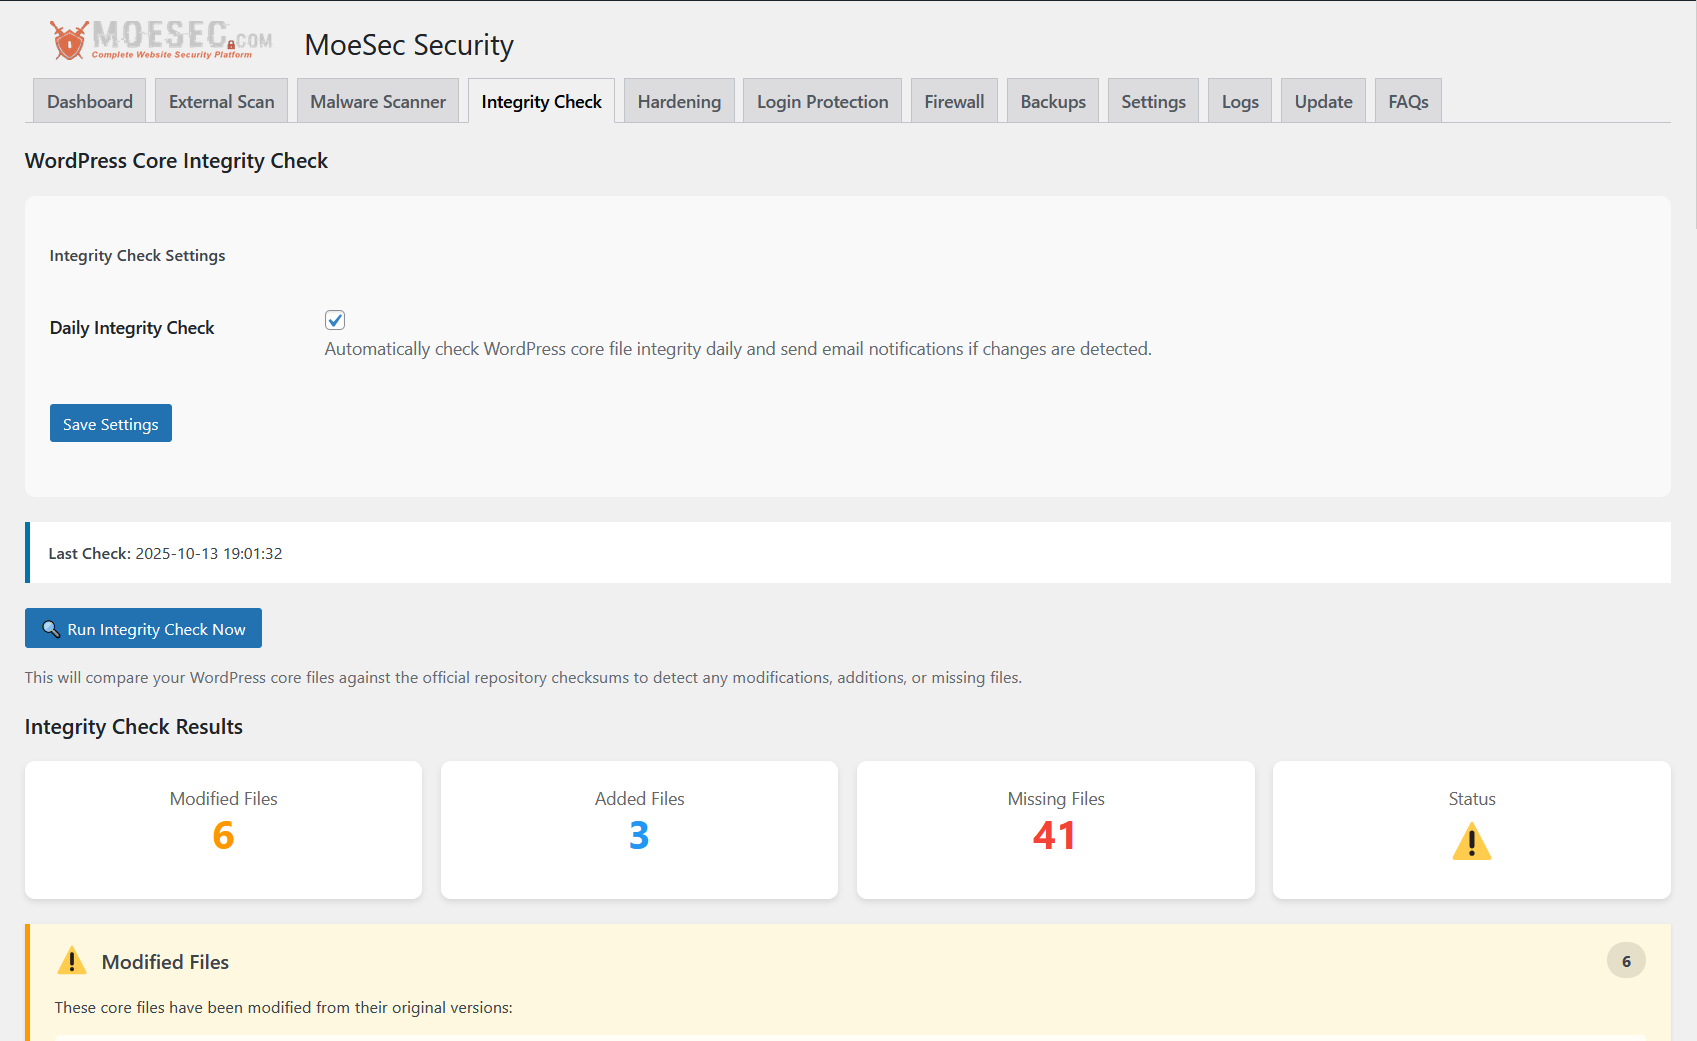Click the magnifying glass icon on Run button
1697x1041 pixels.
click(51, 629)
